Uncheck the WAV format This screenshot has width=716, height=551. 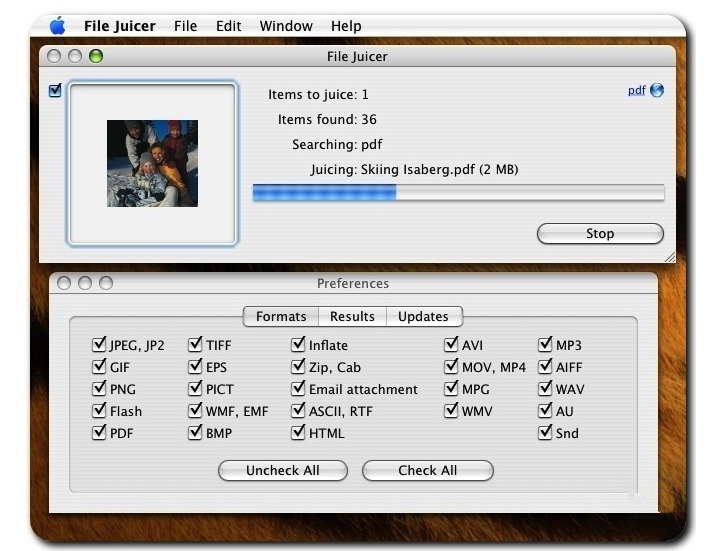545,388
